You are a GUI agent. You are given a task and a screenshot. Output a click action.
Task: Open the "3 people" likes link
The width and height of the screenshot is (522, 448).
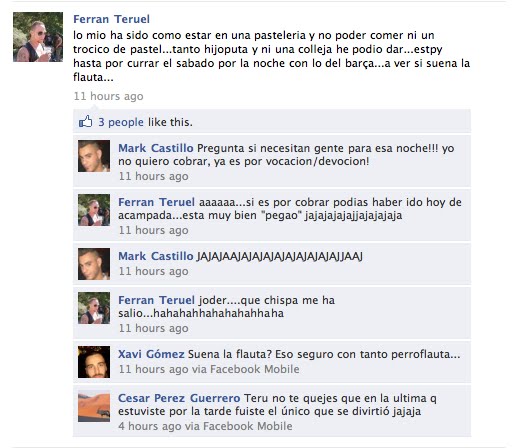point(121,122)
